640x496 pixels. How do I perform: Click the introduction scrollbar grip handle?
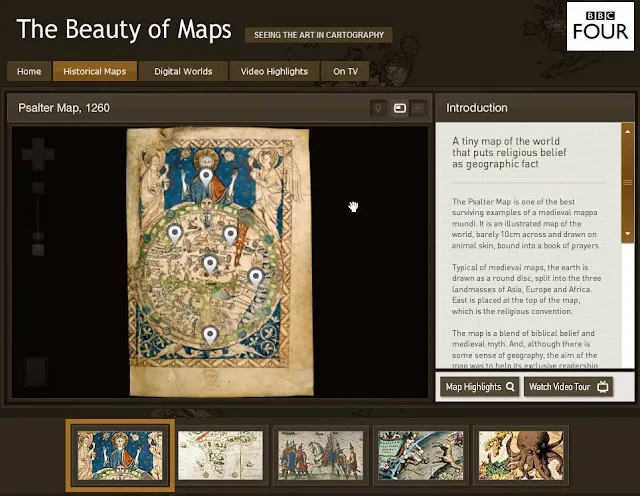coord(627,182)
